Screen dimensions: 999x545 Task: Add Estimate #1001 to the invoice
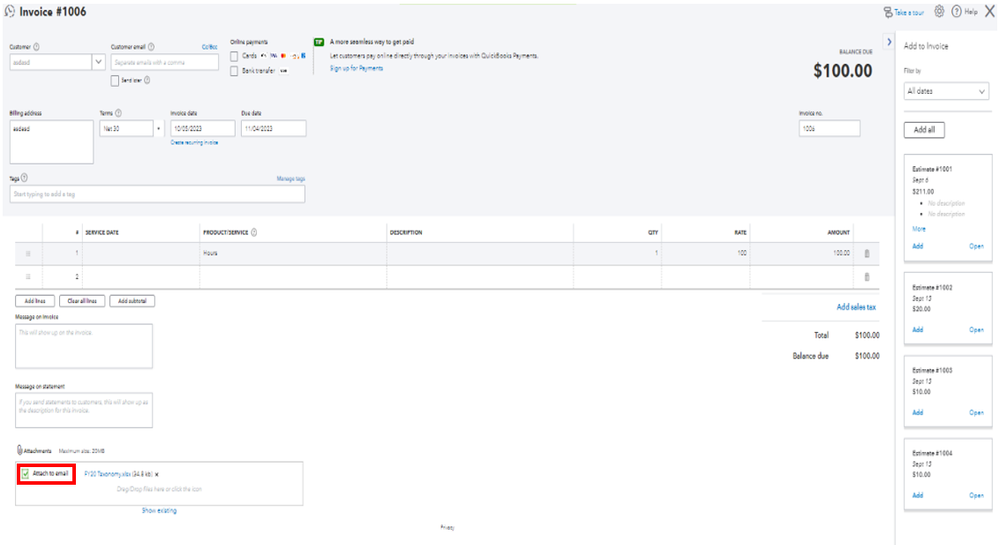coord(917,246)
